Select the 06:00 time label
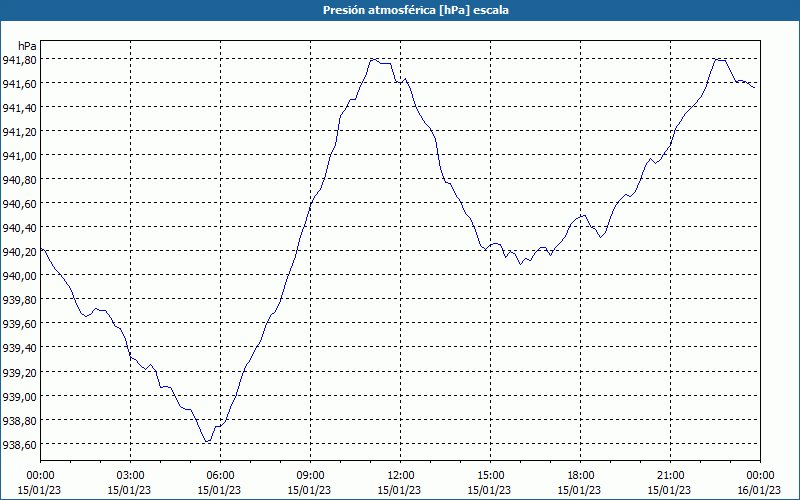This screenshot has width=800, height=500. 220,476
